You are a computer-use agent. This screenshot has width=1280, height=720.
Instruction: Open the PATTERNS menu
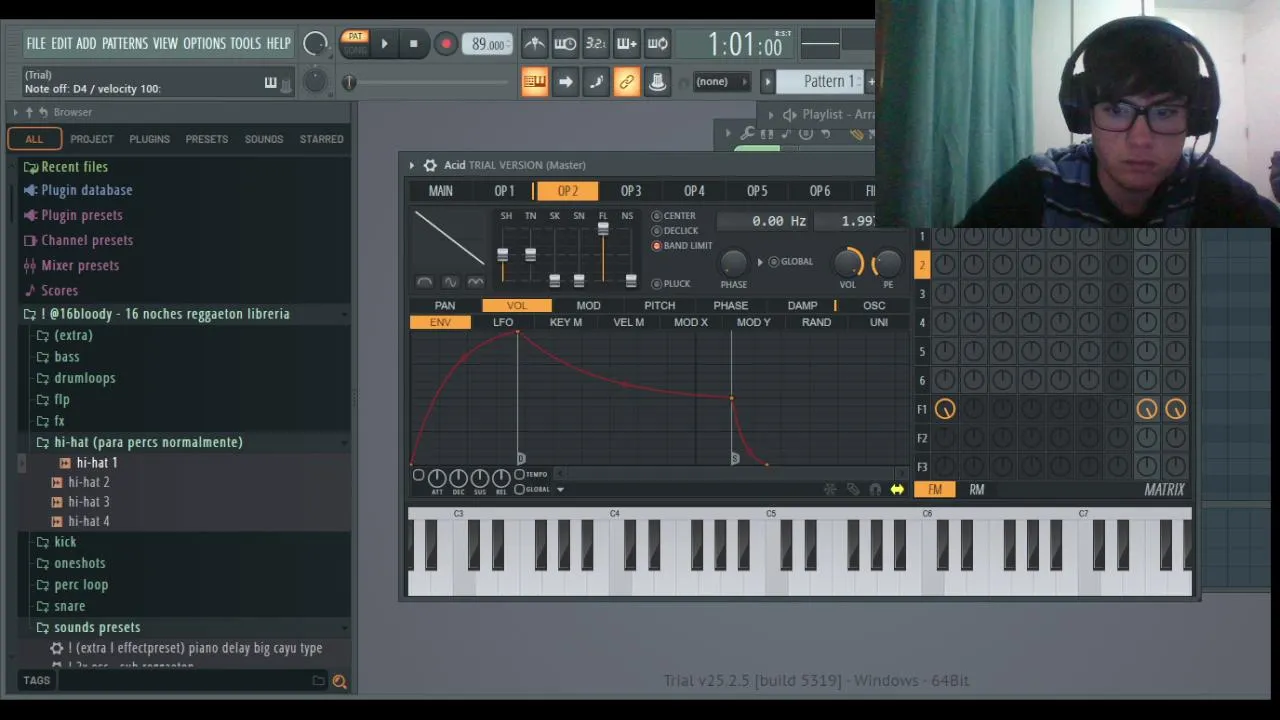(125, 43)
